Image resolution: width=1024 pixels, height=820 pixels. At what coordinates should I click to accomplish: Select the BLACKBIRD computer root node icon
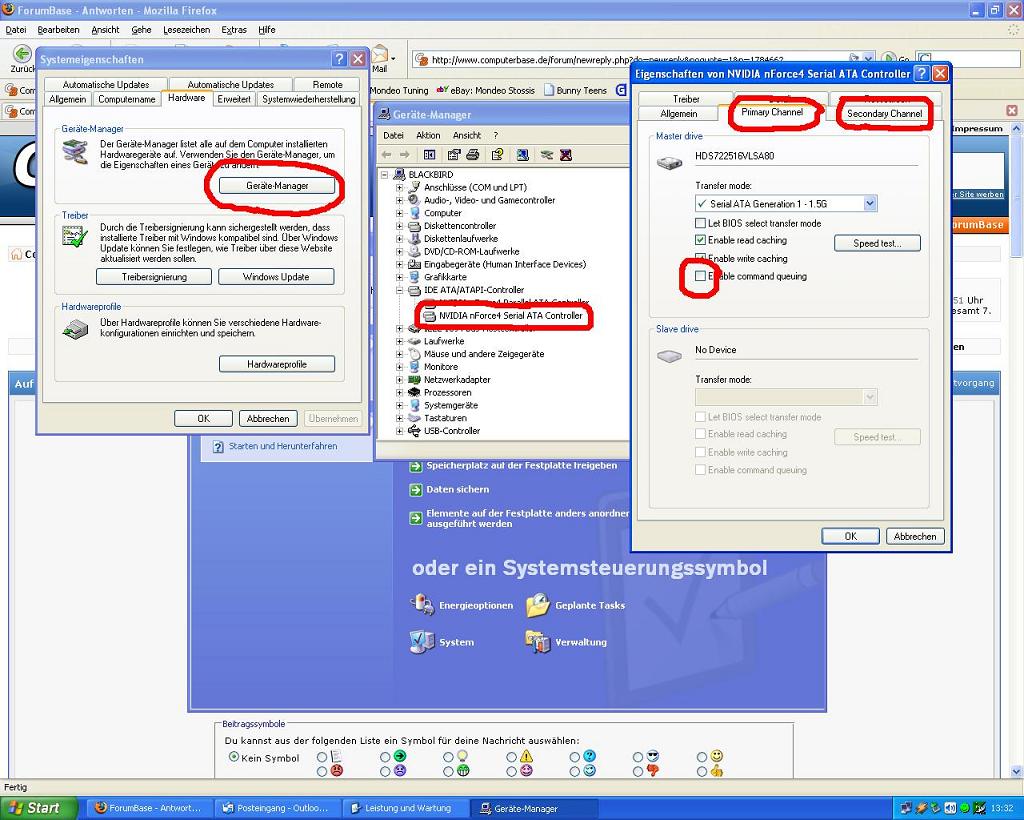[x=400, y=174]
